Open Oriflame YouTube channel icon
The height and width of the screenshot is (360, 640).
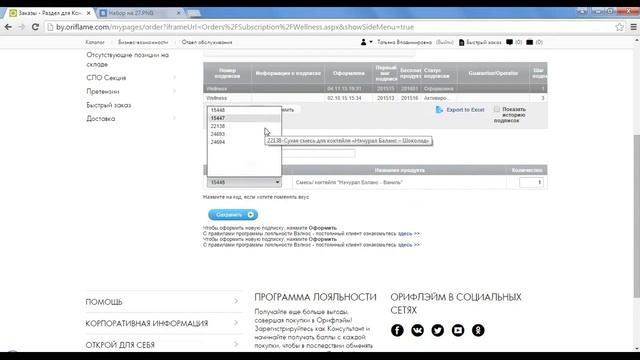458,330
